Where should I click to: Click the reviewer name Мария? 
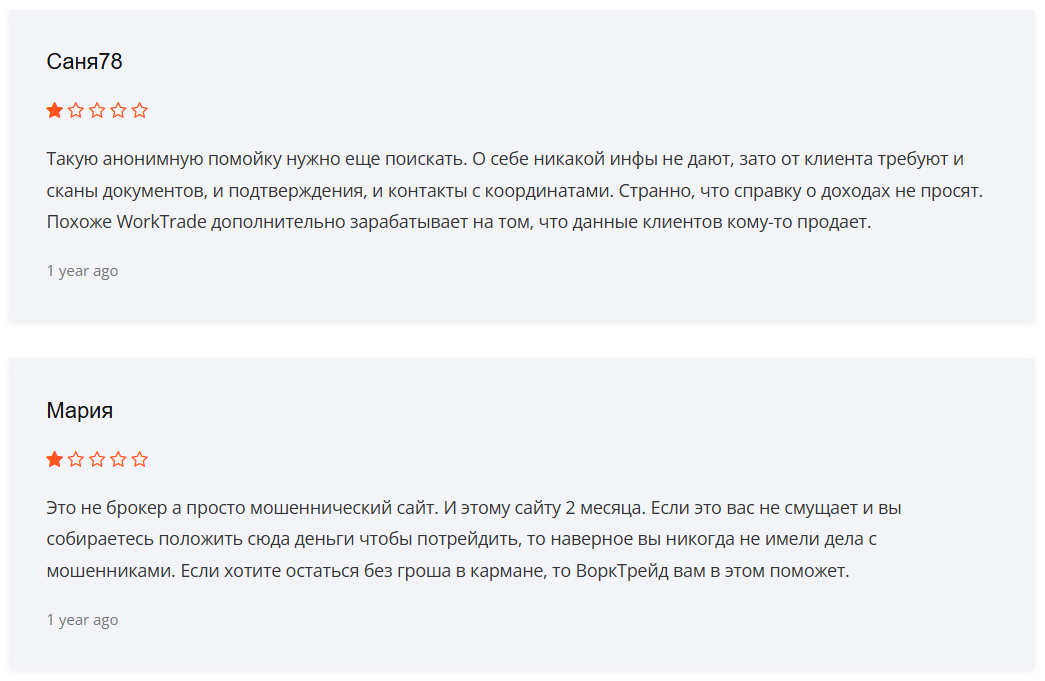80,410
